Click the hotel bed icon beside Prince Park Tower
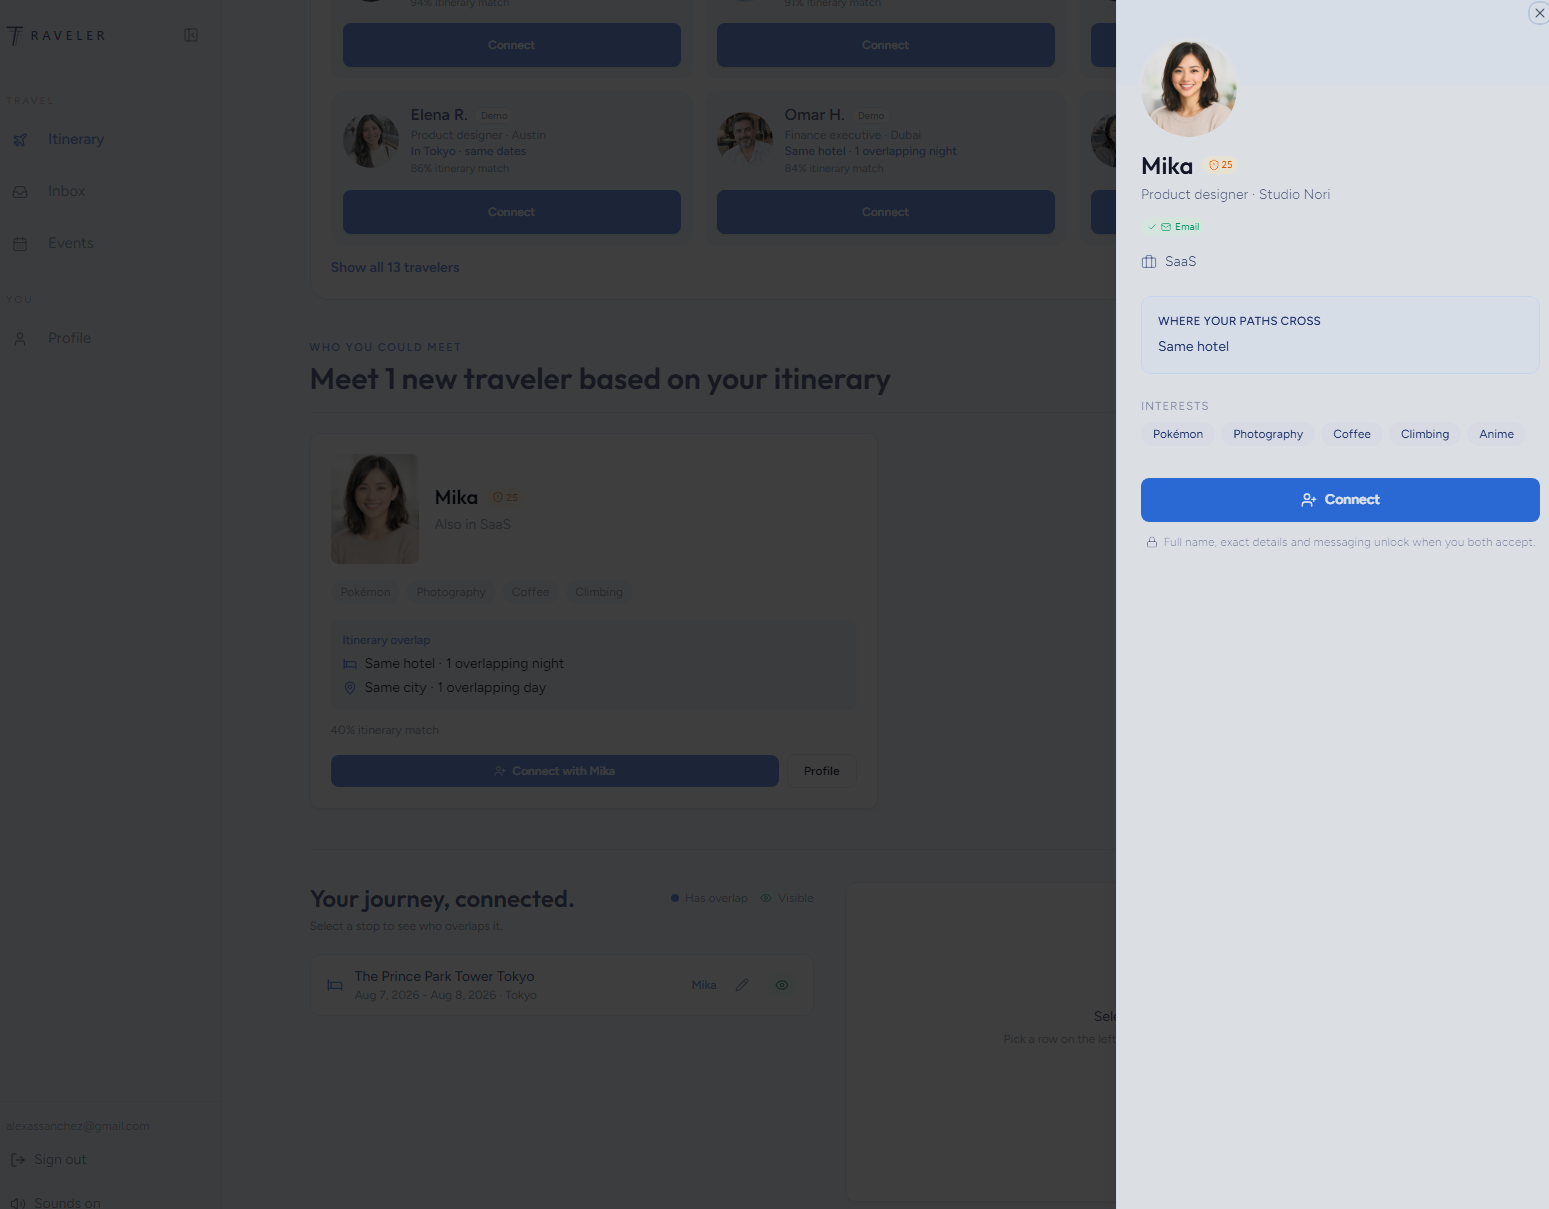Image resolution: width=1549 pixels, height=1209 pixels. point(335,985)
